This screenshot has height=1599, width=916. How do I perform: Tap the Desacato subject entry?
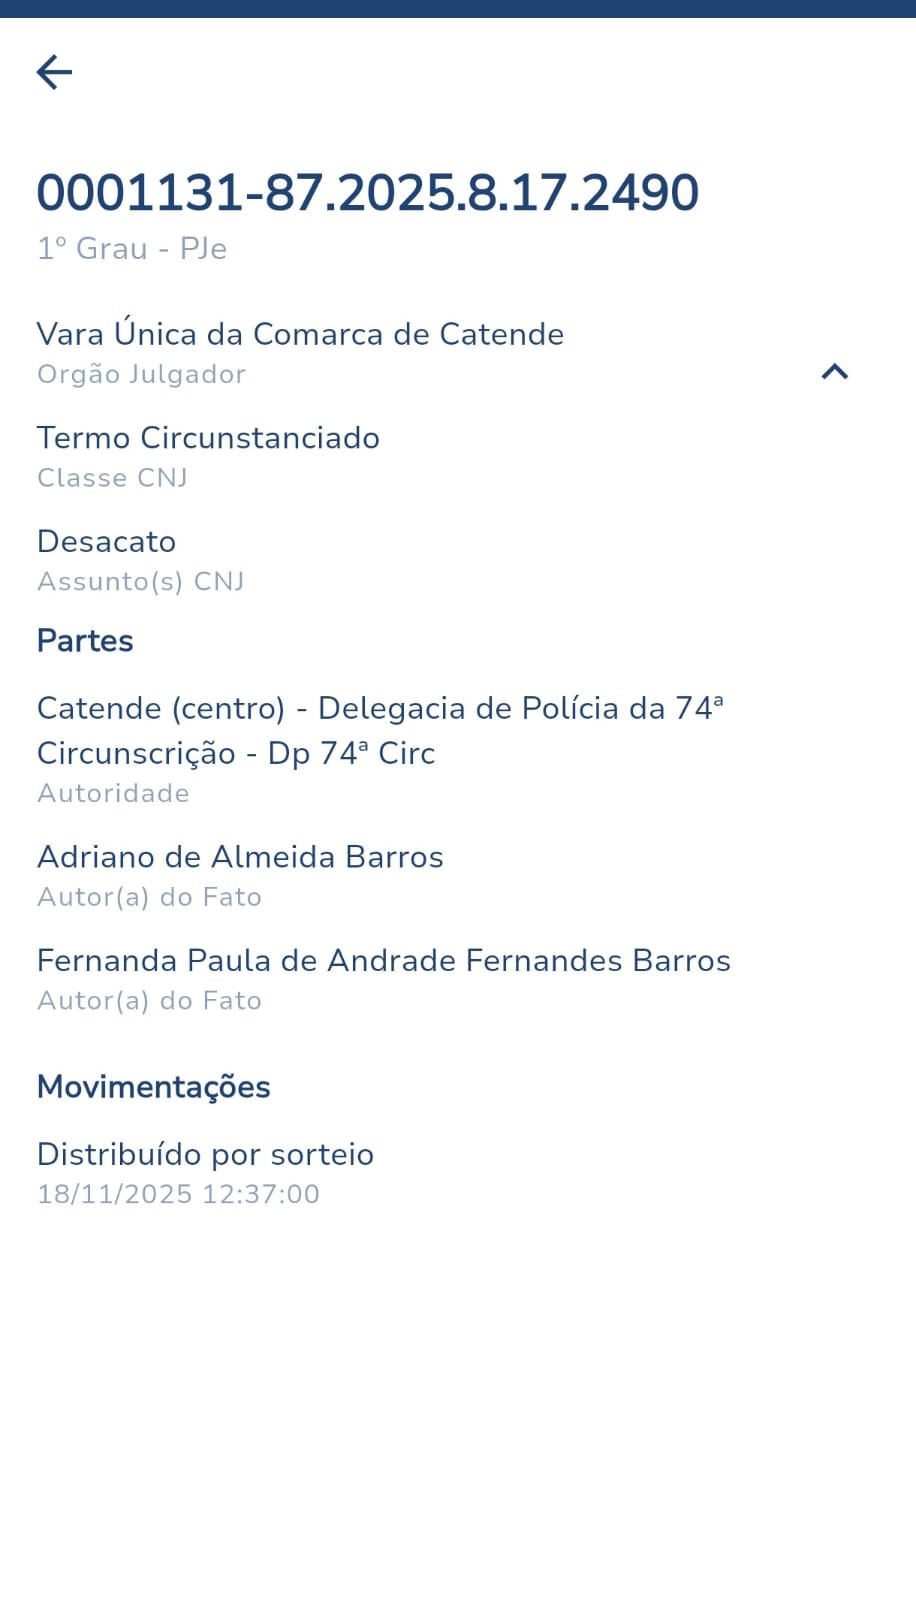coord(106,541)
